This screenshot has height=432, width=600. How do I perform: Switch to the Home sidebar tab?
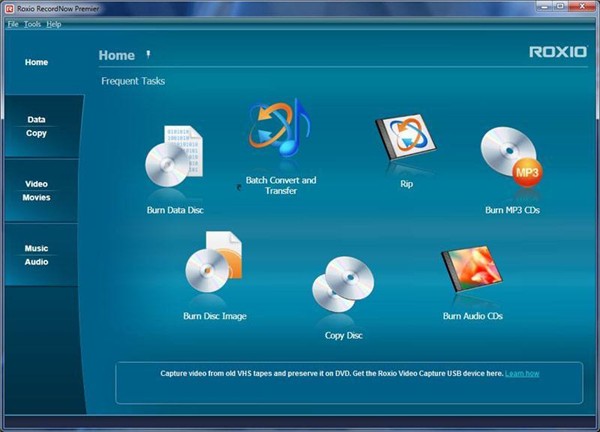click(36, 62)
